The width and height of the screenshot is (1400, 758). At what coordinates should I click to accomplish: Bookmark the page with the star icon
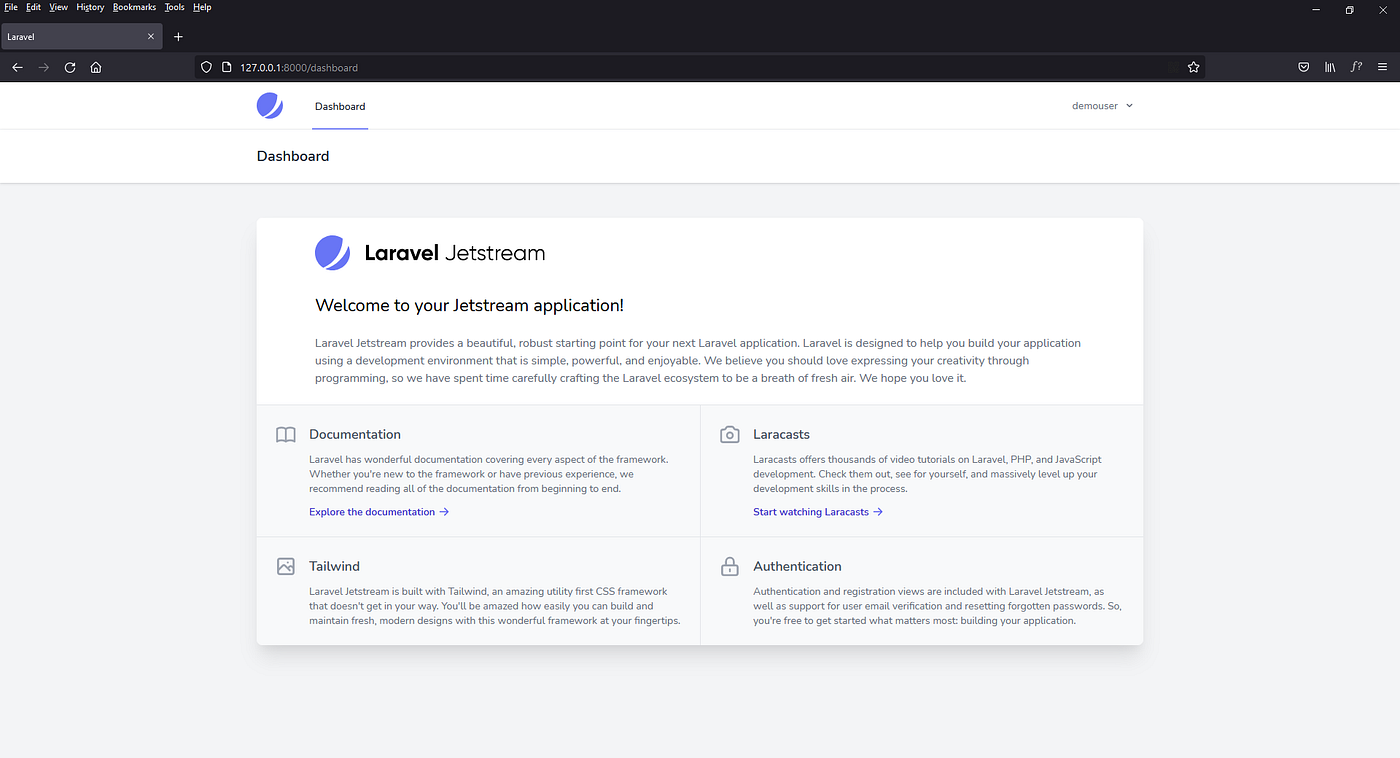pyautogui.click(x=1192, y=67)
